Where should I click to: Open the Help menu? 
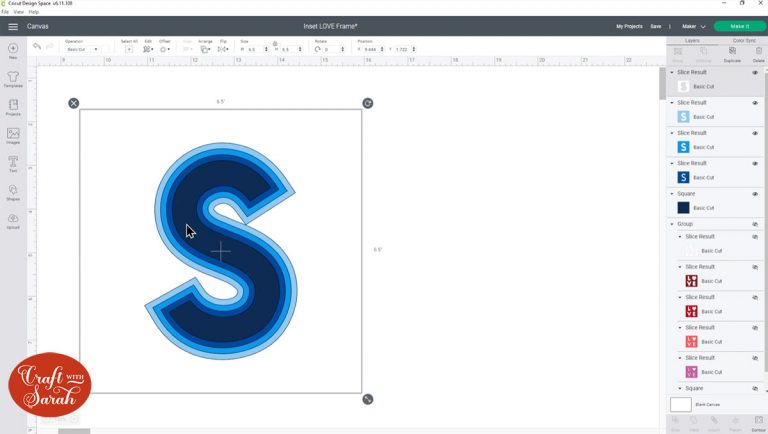[34, 12]
